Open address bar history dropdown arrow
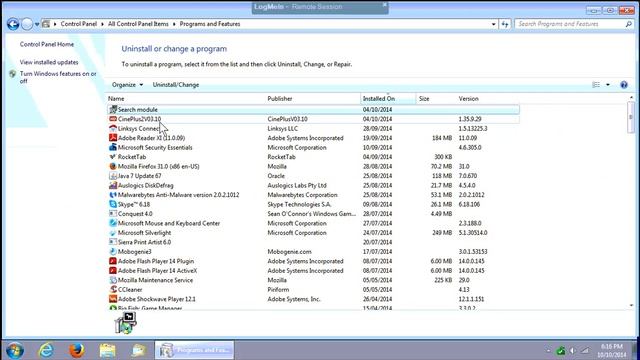Screen dimensions: 640x360 click(493, 24)
